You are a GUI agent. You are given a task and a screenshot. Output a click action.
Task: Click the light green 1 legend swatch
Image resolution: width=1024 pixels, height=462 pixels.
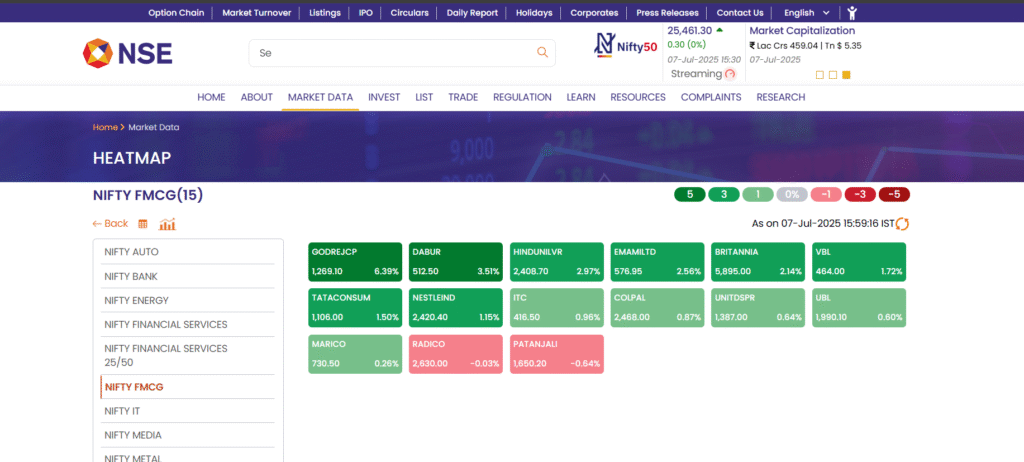[x=758, y=195]
